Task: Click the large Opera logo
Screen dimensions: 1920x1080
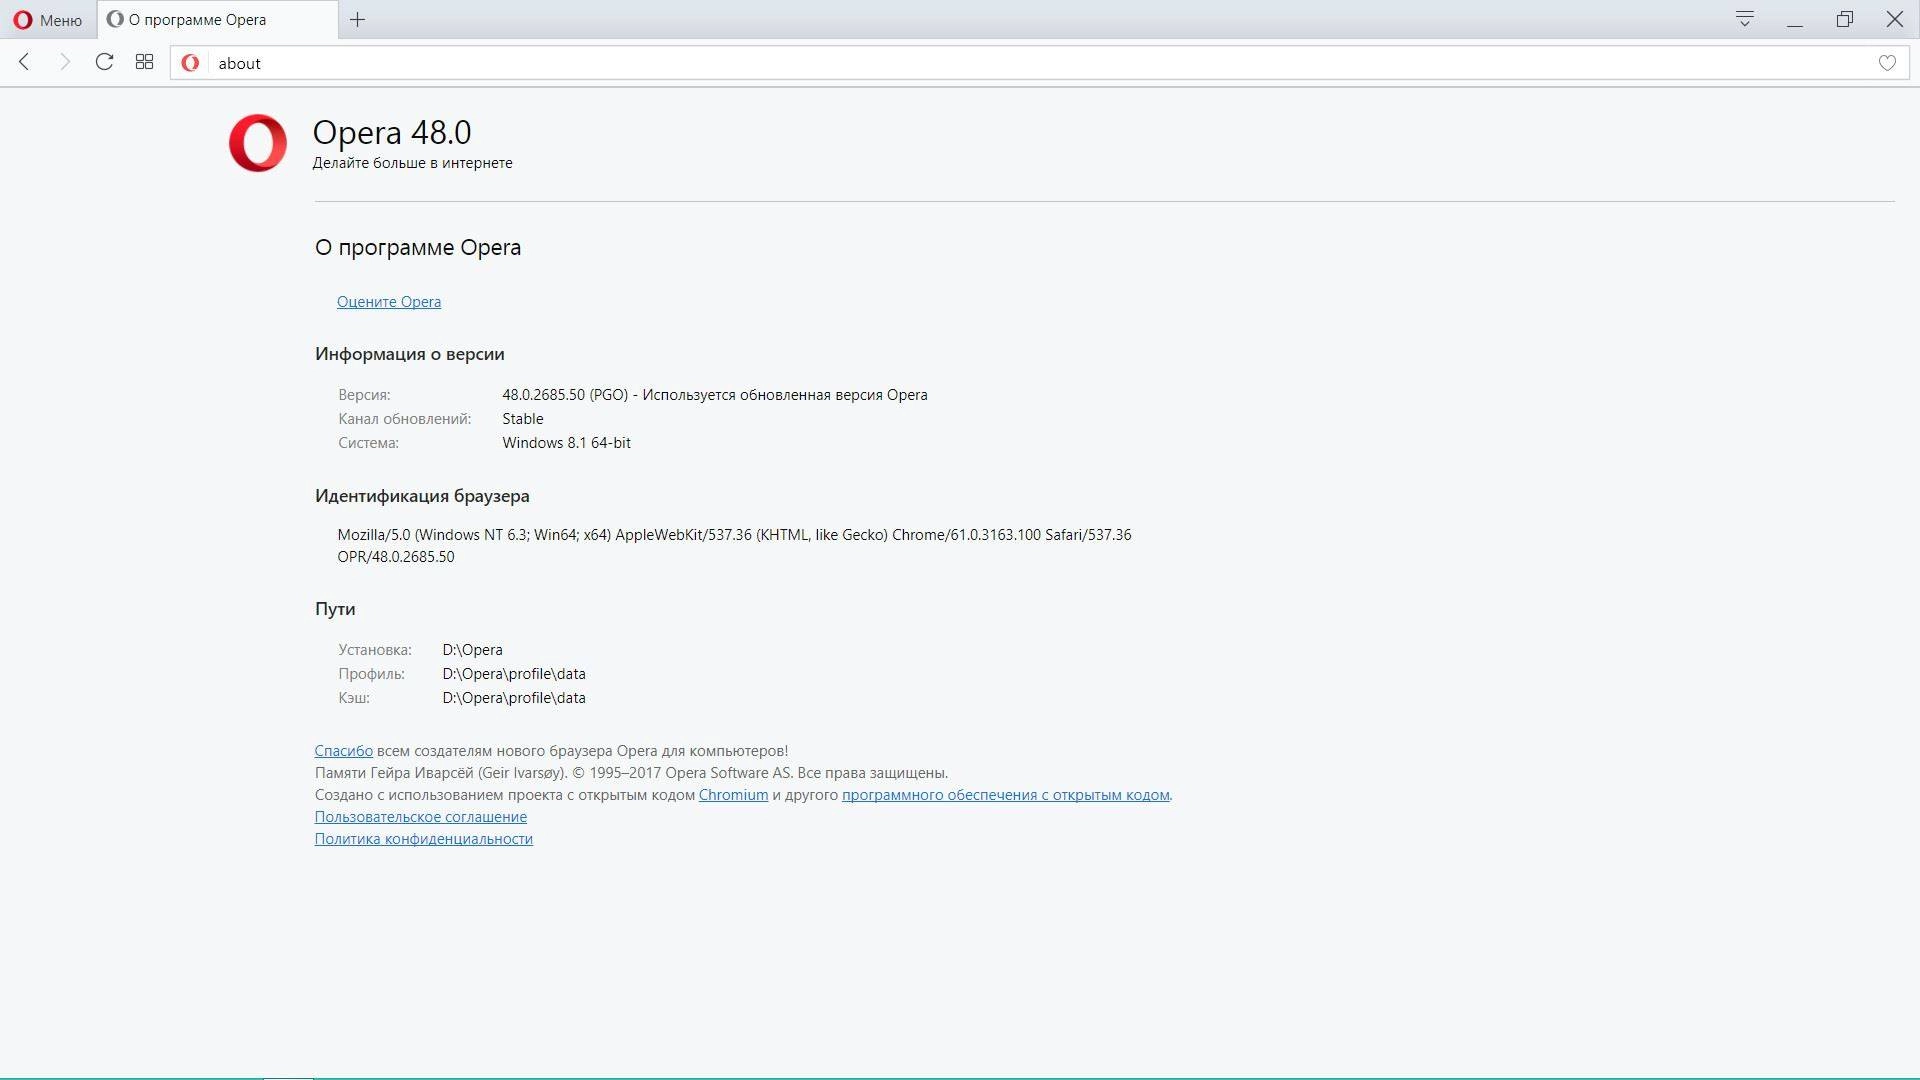Action: tap(258, 143)
